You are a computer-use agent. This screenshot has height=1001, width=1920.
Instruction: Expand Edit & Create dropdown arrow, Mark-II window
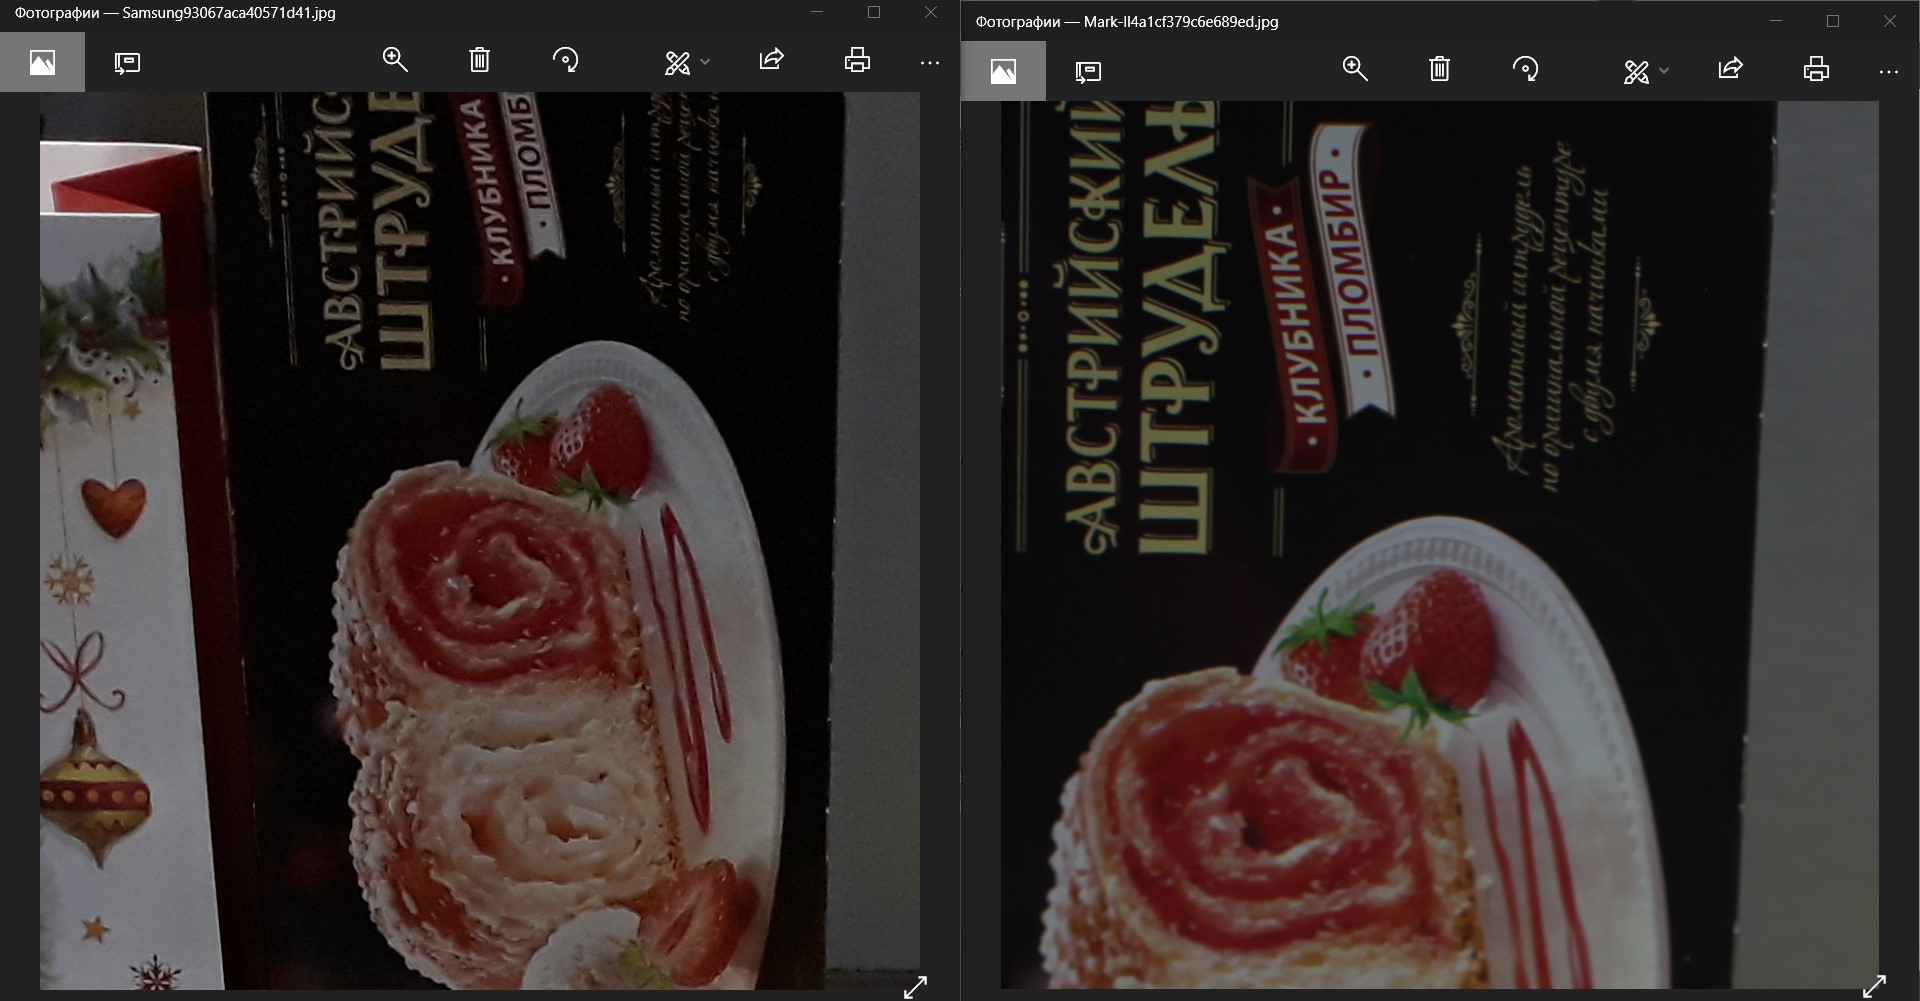[1664, 71]
